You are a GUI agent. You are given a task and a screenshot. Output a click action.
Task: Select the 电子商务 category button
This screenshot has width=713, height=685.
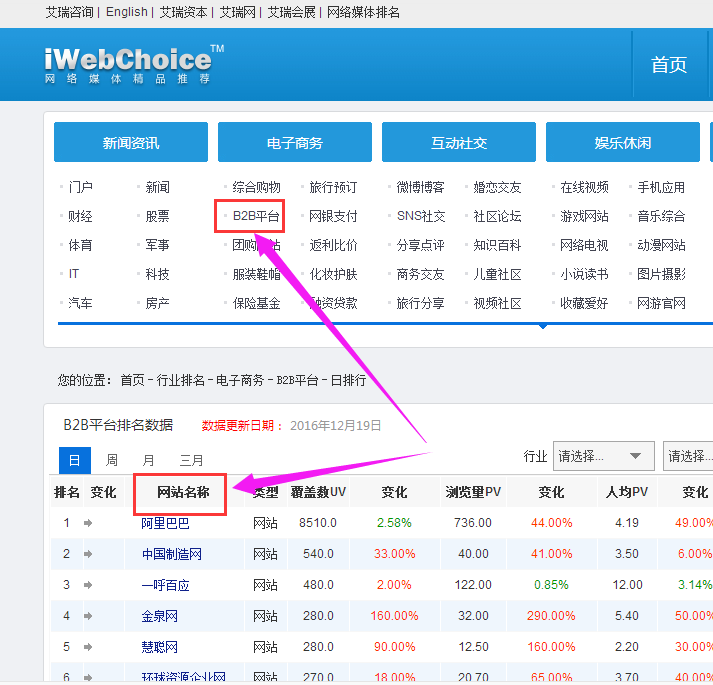point(295,142)
